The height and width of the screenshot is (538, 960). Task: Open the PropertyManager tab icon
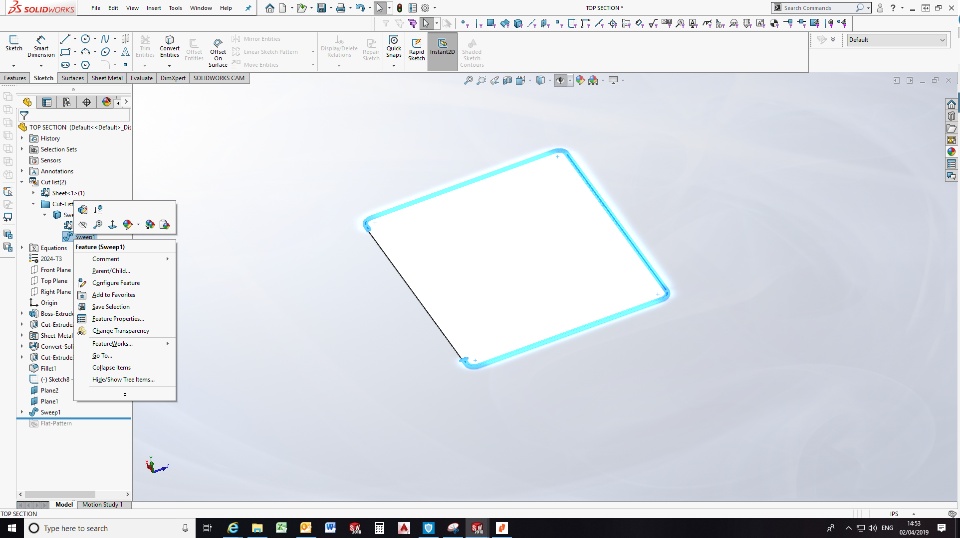pos(47,102)
